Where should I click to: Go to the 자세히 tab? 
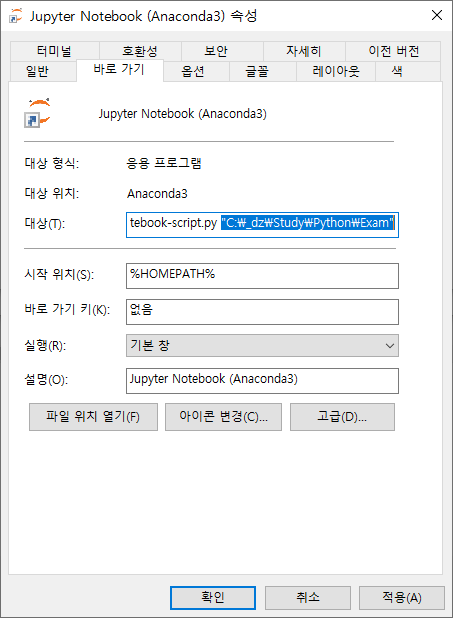coord(304,51)
